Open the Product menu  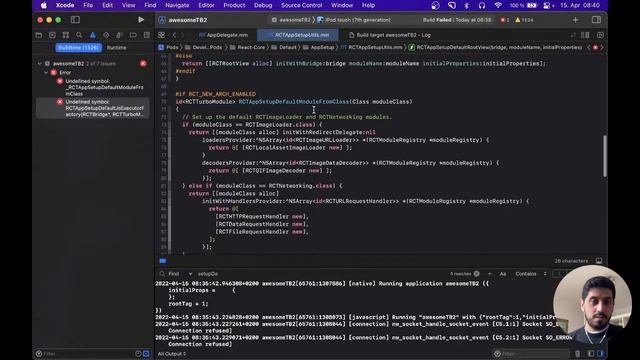coord(234,5)
